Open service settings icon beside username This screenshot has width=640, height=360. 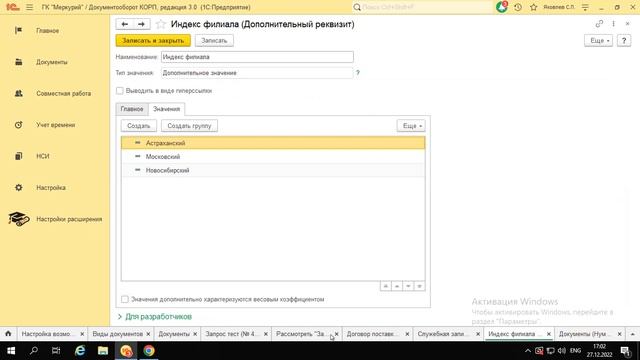click(x=585, y=7)
